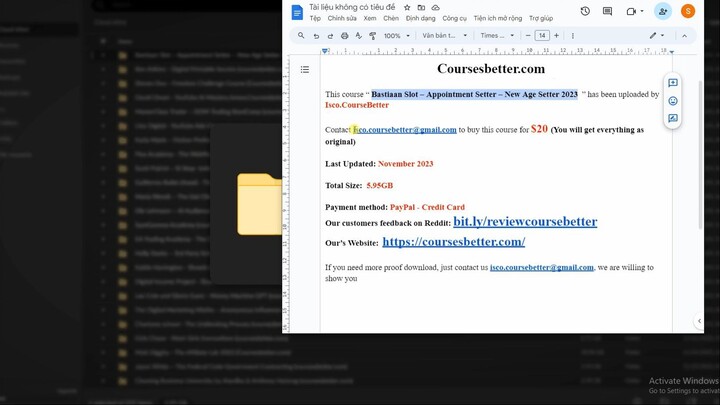Decrease font size with minus
Screen dimensions: 720x405
528,35
